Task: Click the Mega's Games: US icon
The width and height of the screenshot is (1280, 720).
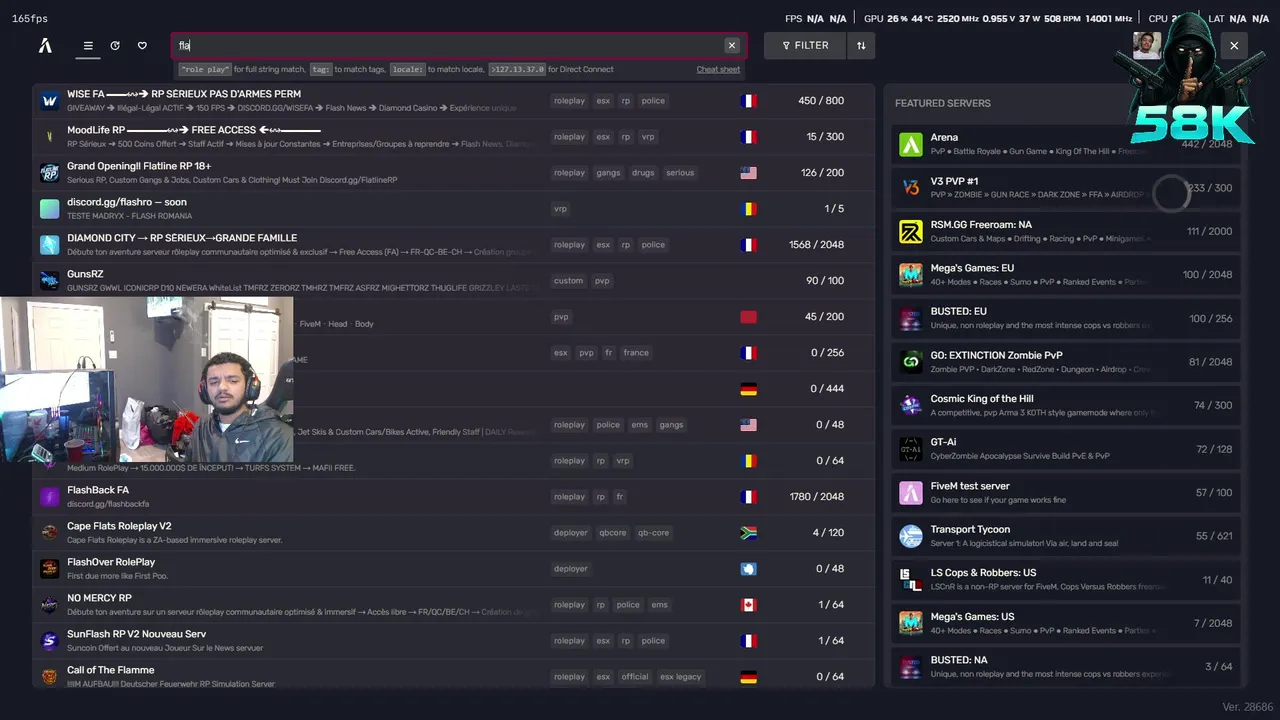Action: pyautogui.click(x=911, y=624)
